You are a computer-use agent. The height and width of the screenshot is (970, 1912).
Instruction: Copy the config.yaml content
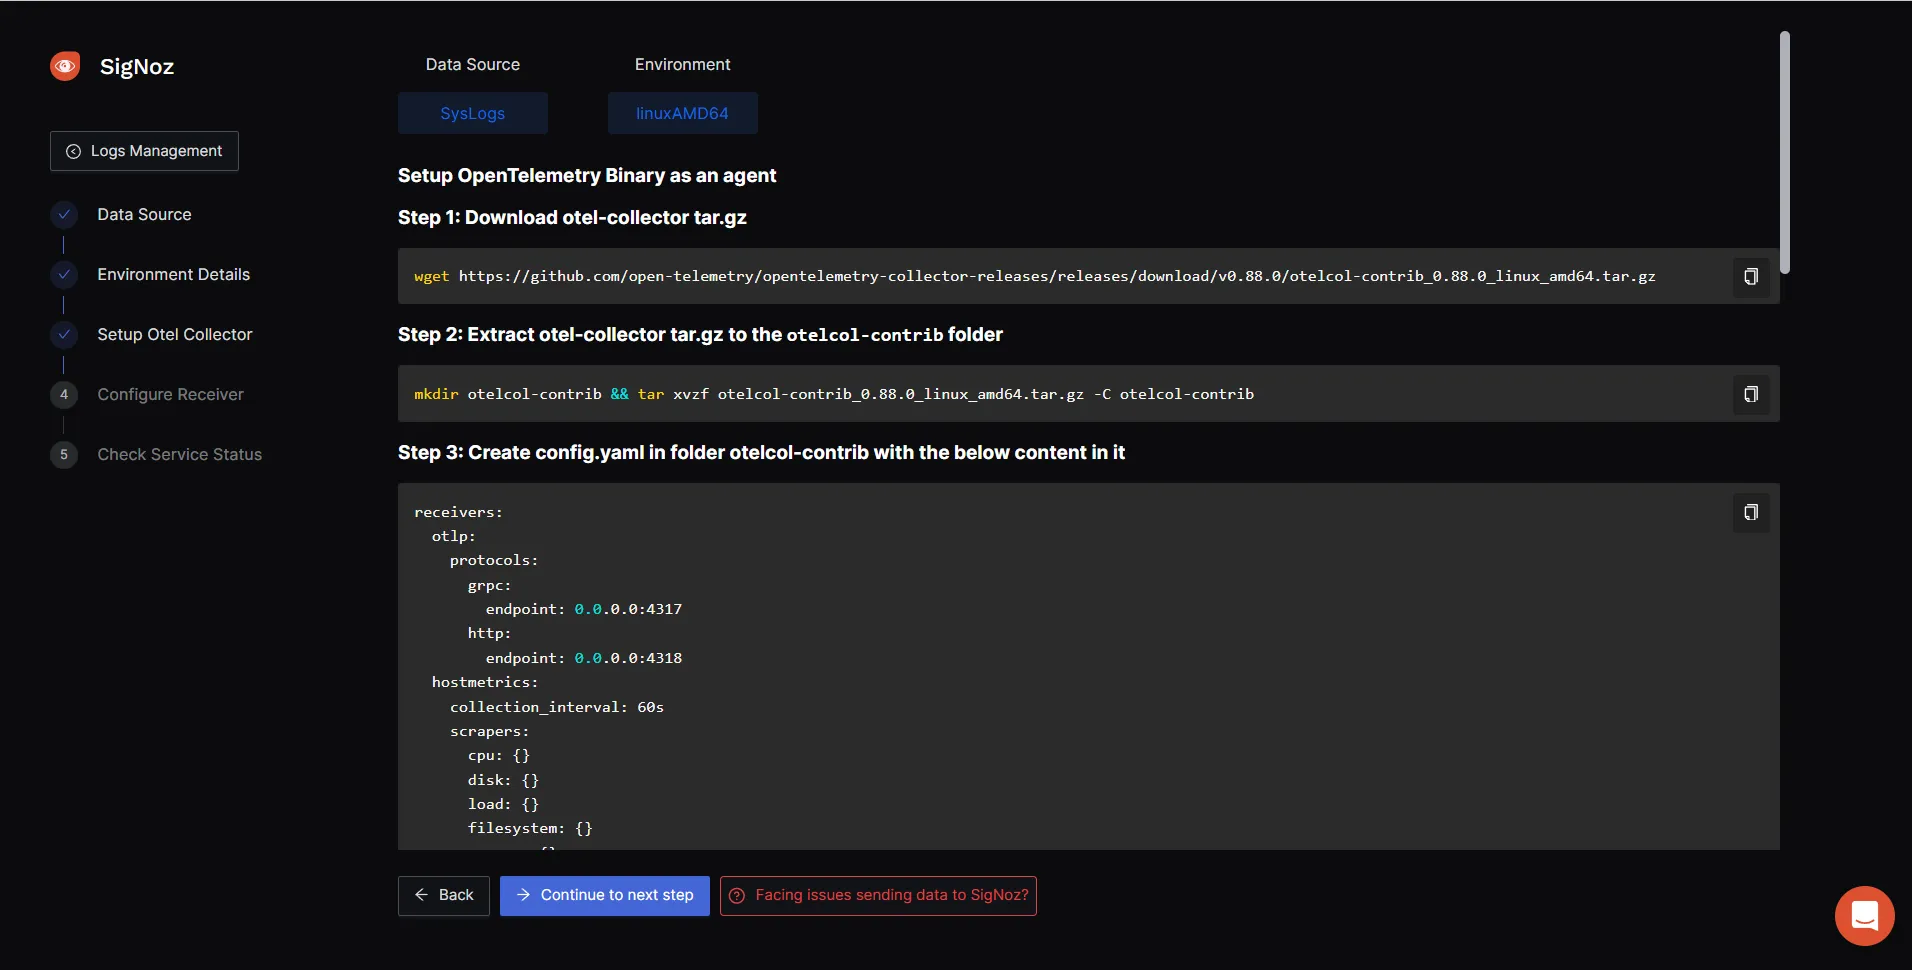click(1751, 512)
